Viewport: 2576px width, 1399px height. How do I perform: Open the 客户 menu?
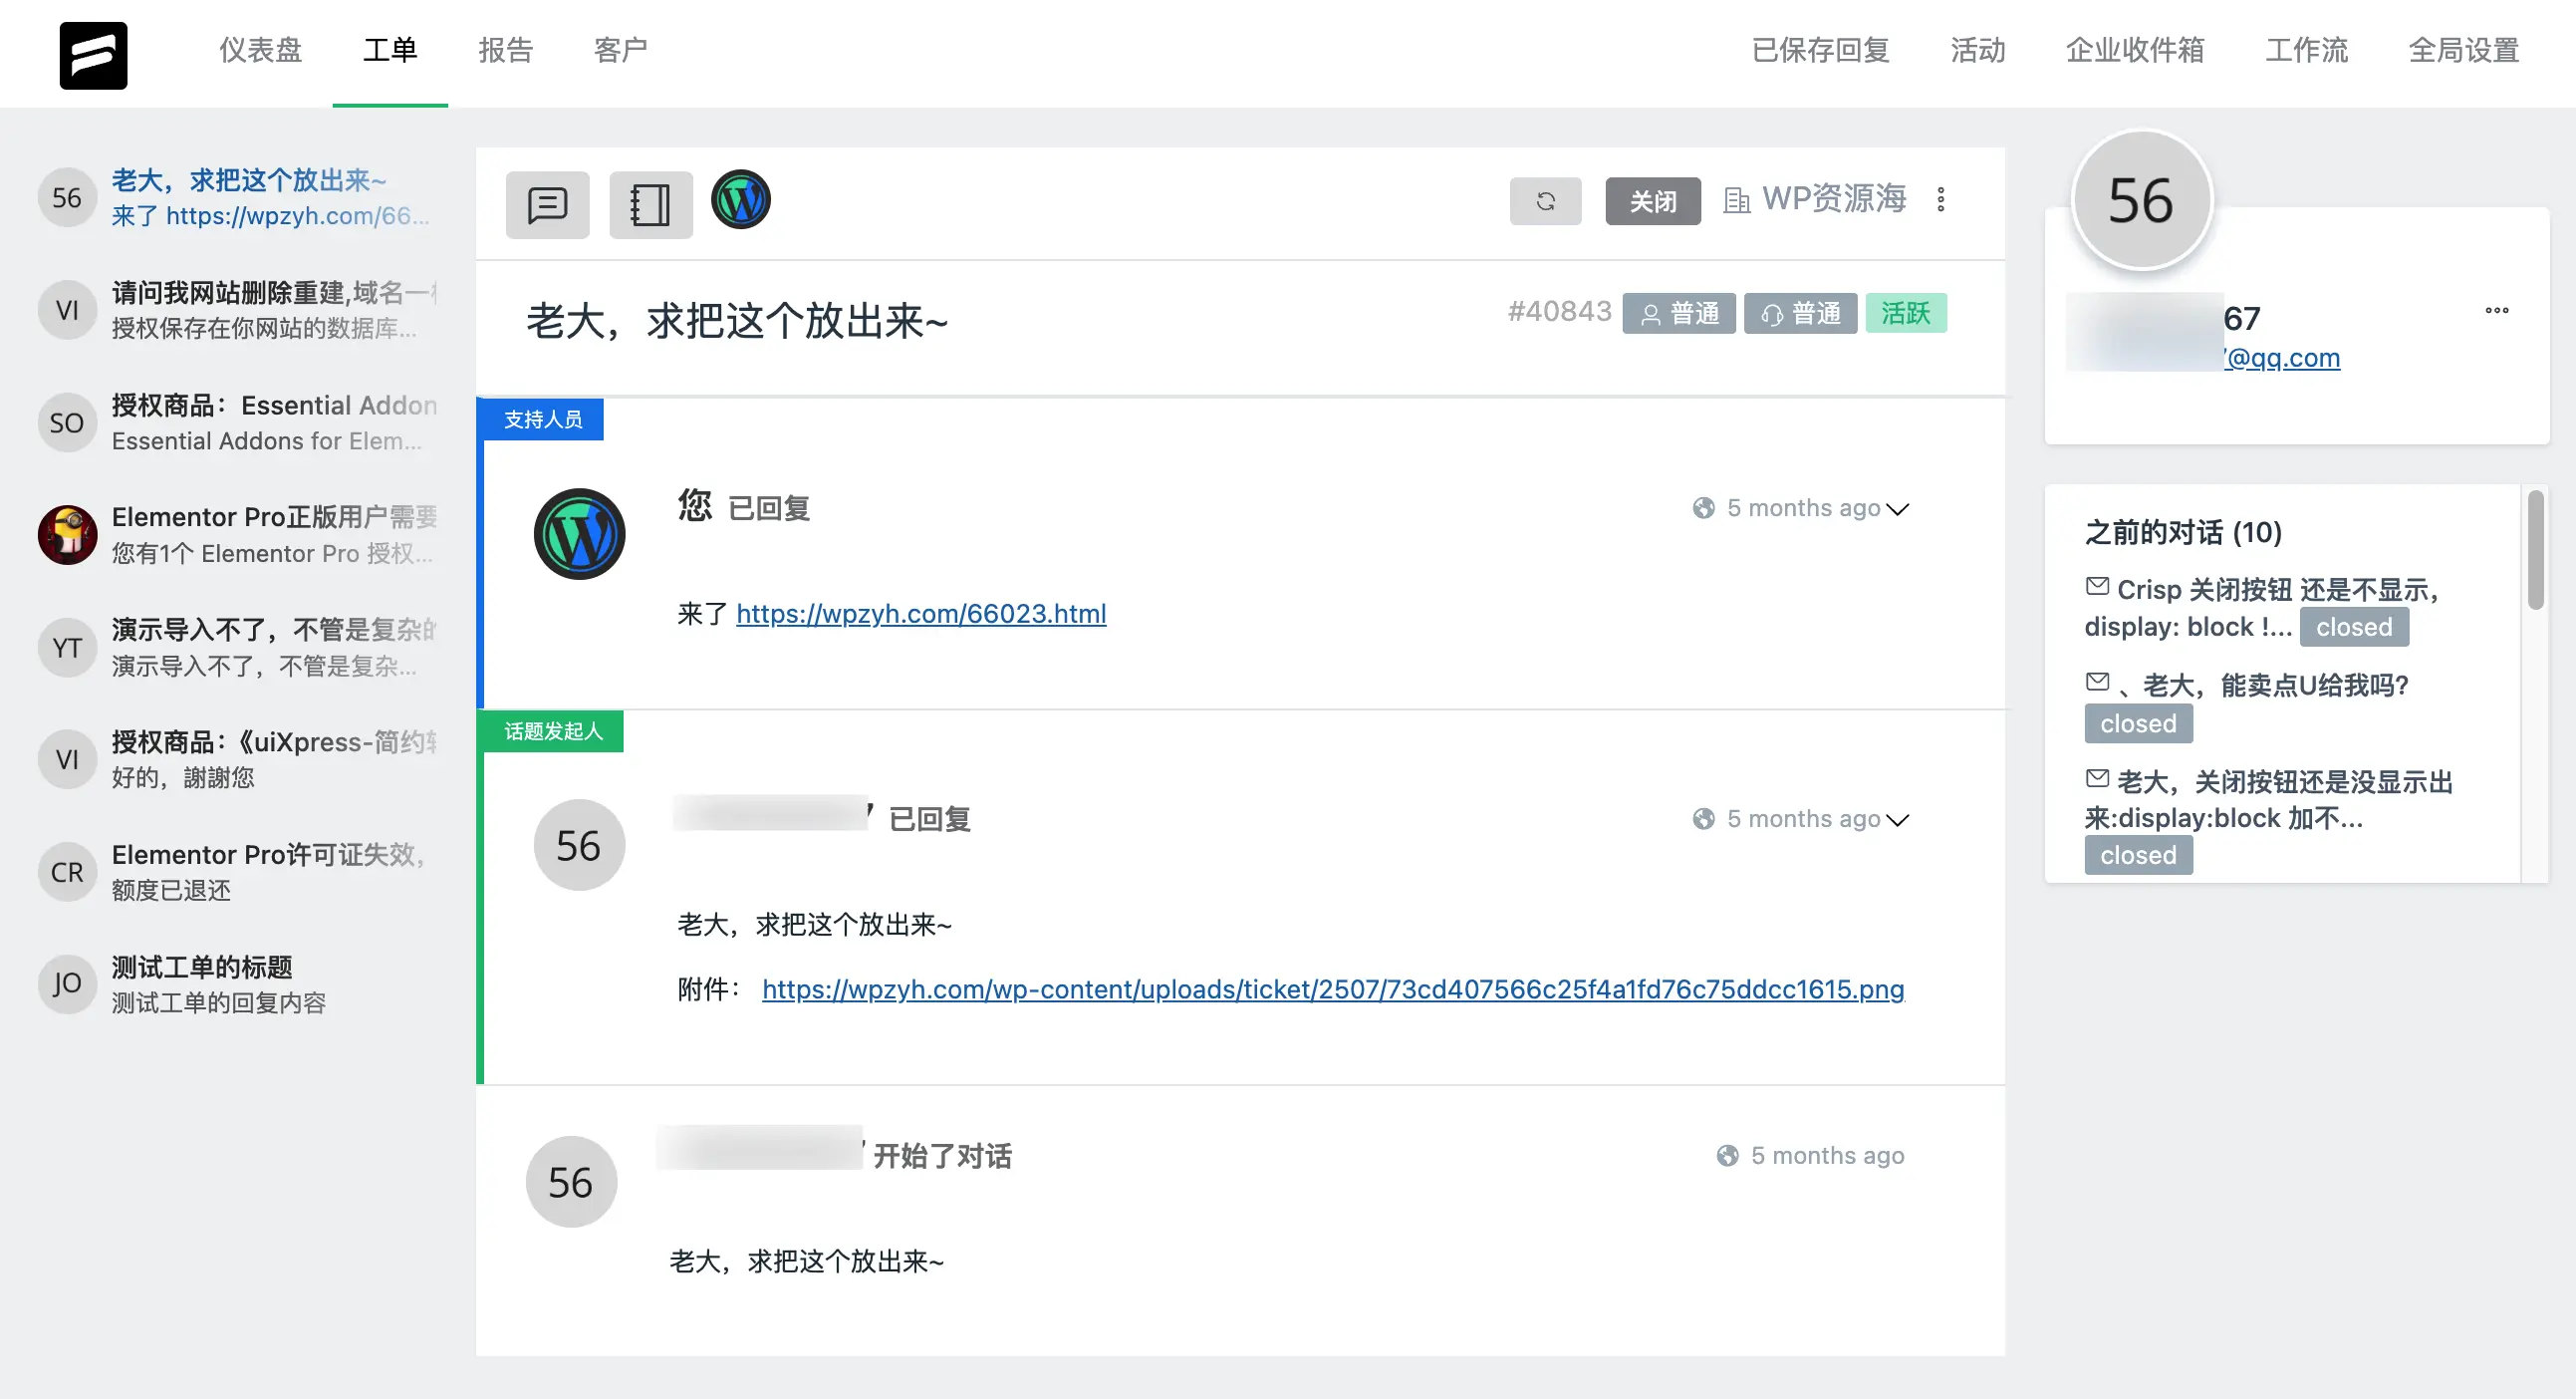tap(620, 50)
